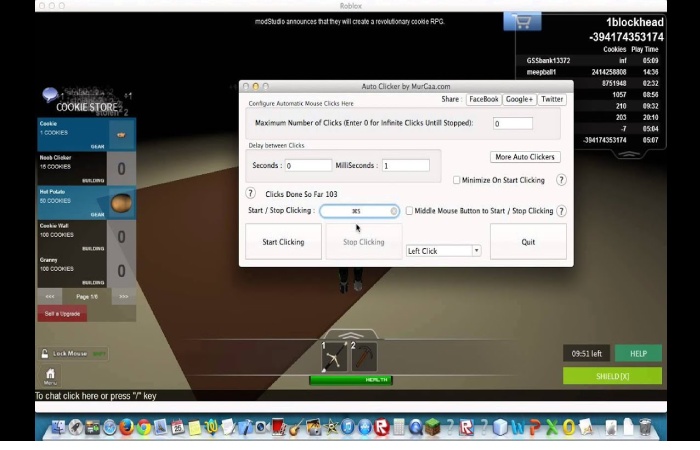The height and width of the screenshot is (450, 700).
Task: Click the chat bar to start chatting
Action: pos(350,396)
